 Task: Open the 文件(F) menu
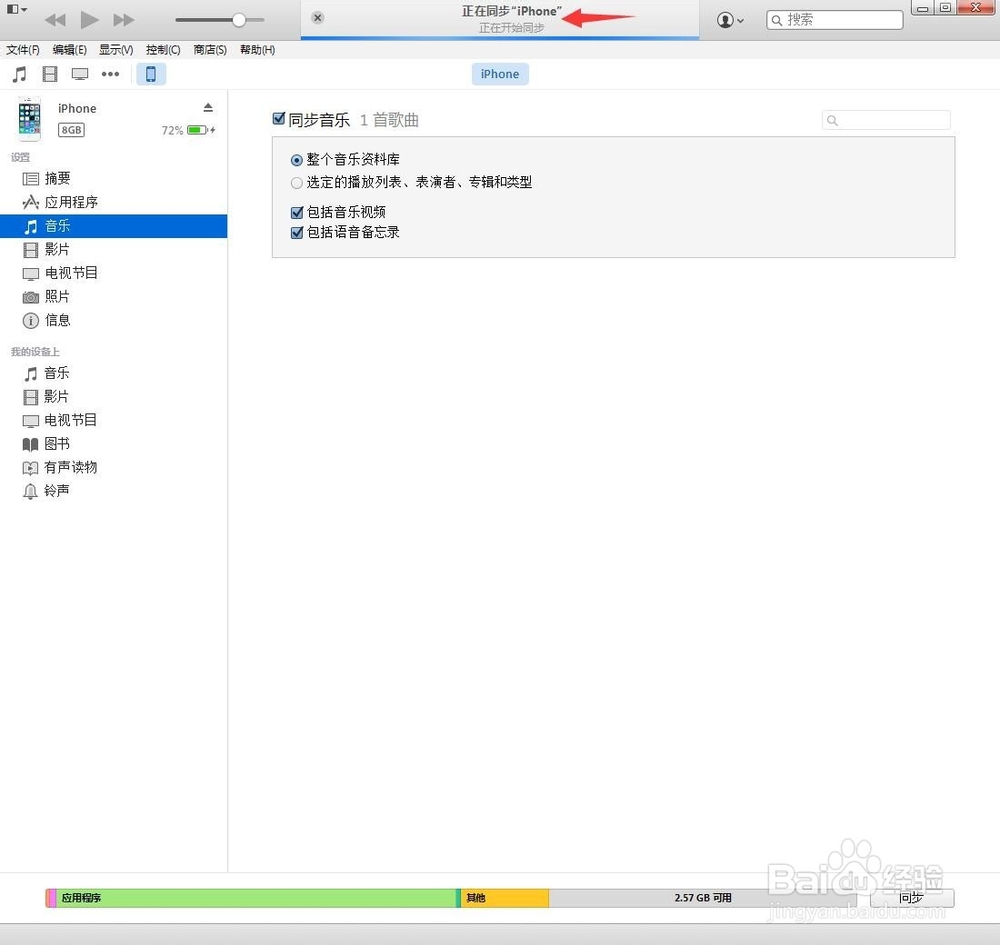[x=23, y=50]
